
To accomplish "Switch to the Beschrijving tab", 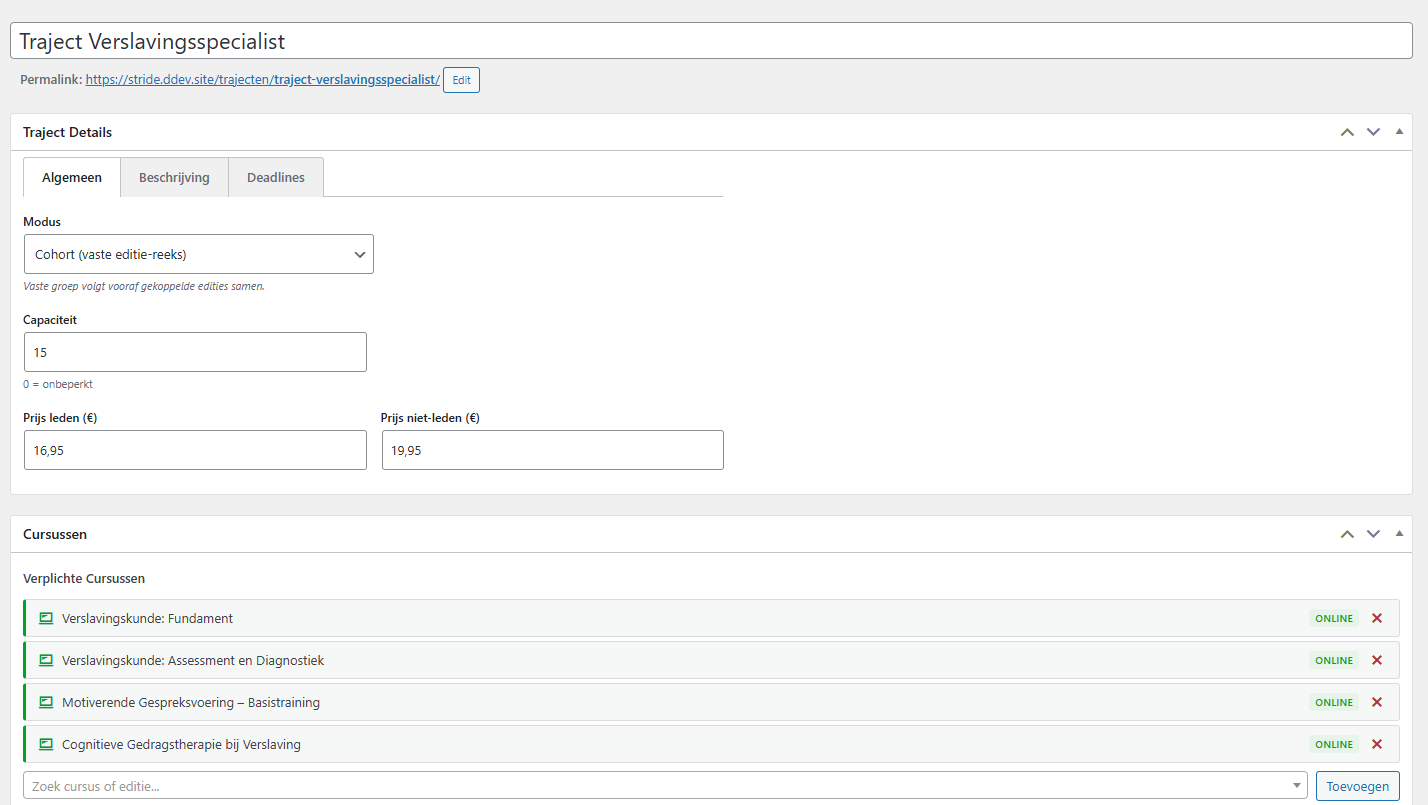I will [174, 177].
